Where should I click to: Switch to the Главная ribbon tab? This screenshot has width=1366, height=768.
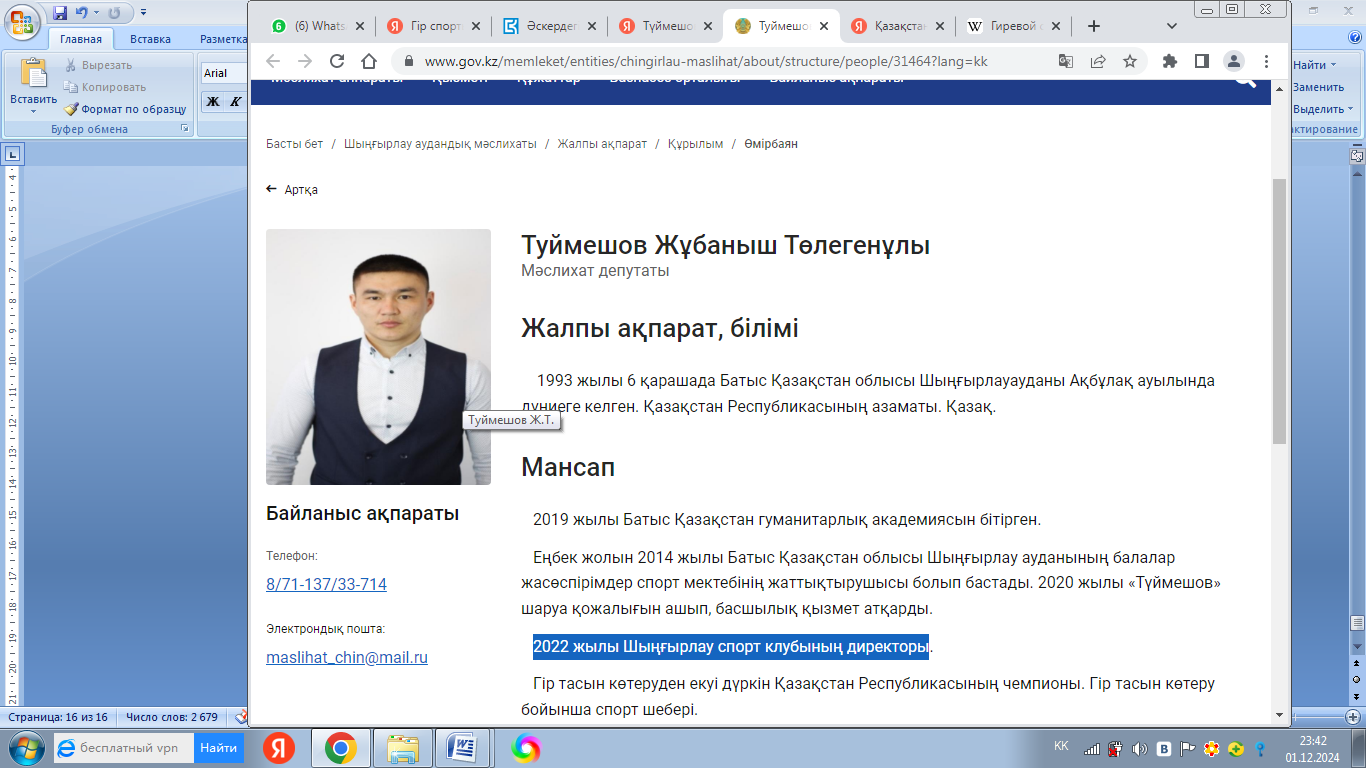tap(81, 39)
